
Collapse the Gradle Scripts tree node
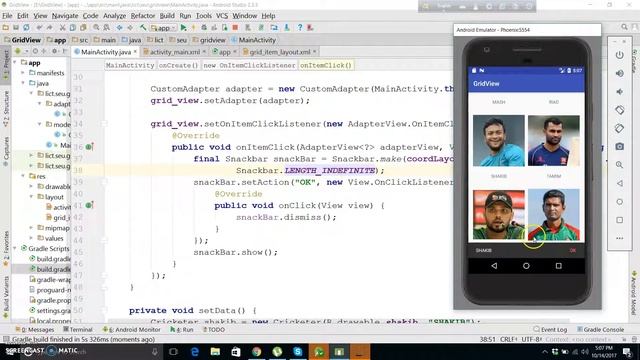pyautogui.click(x=15, y=249)
